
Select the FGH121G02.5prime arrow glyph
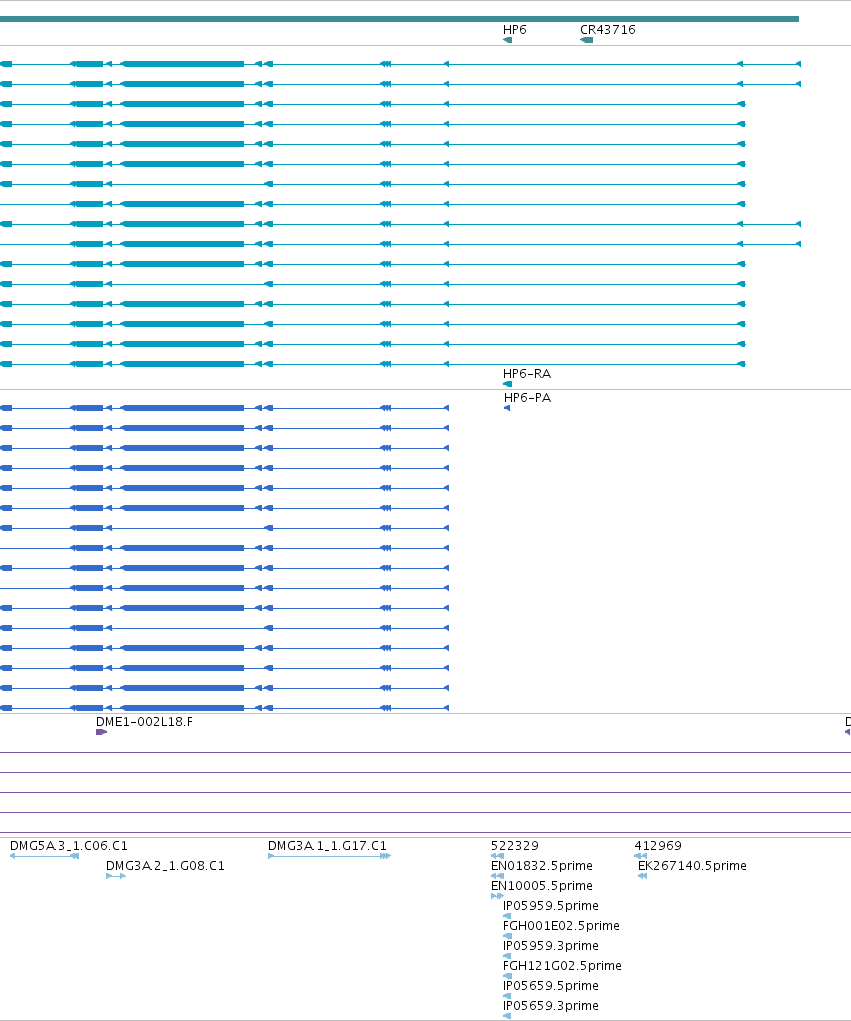coord(507,976)
